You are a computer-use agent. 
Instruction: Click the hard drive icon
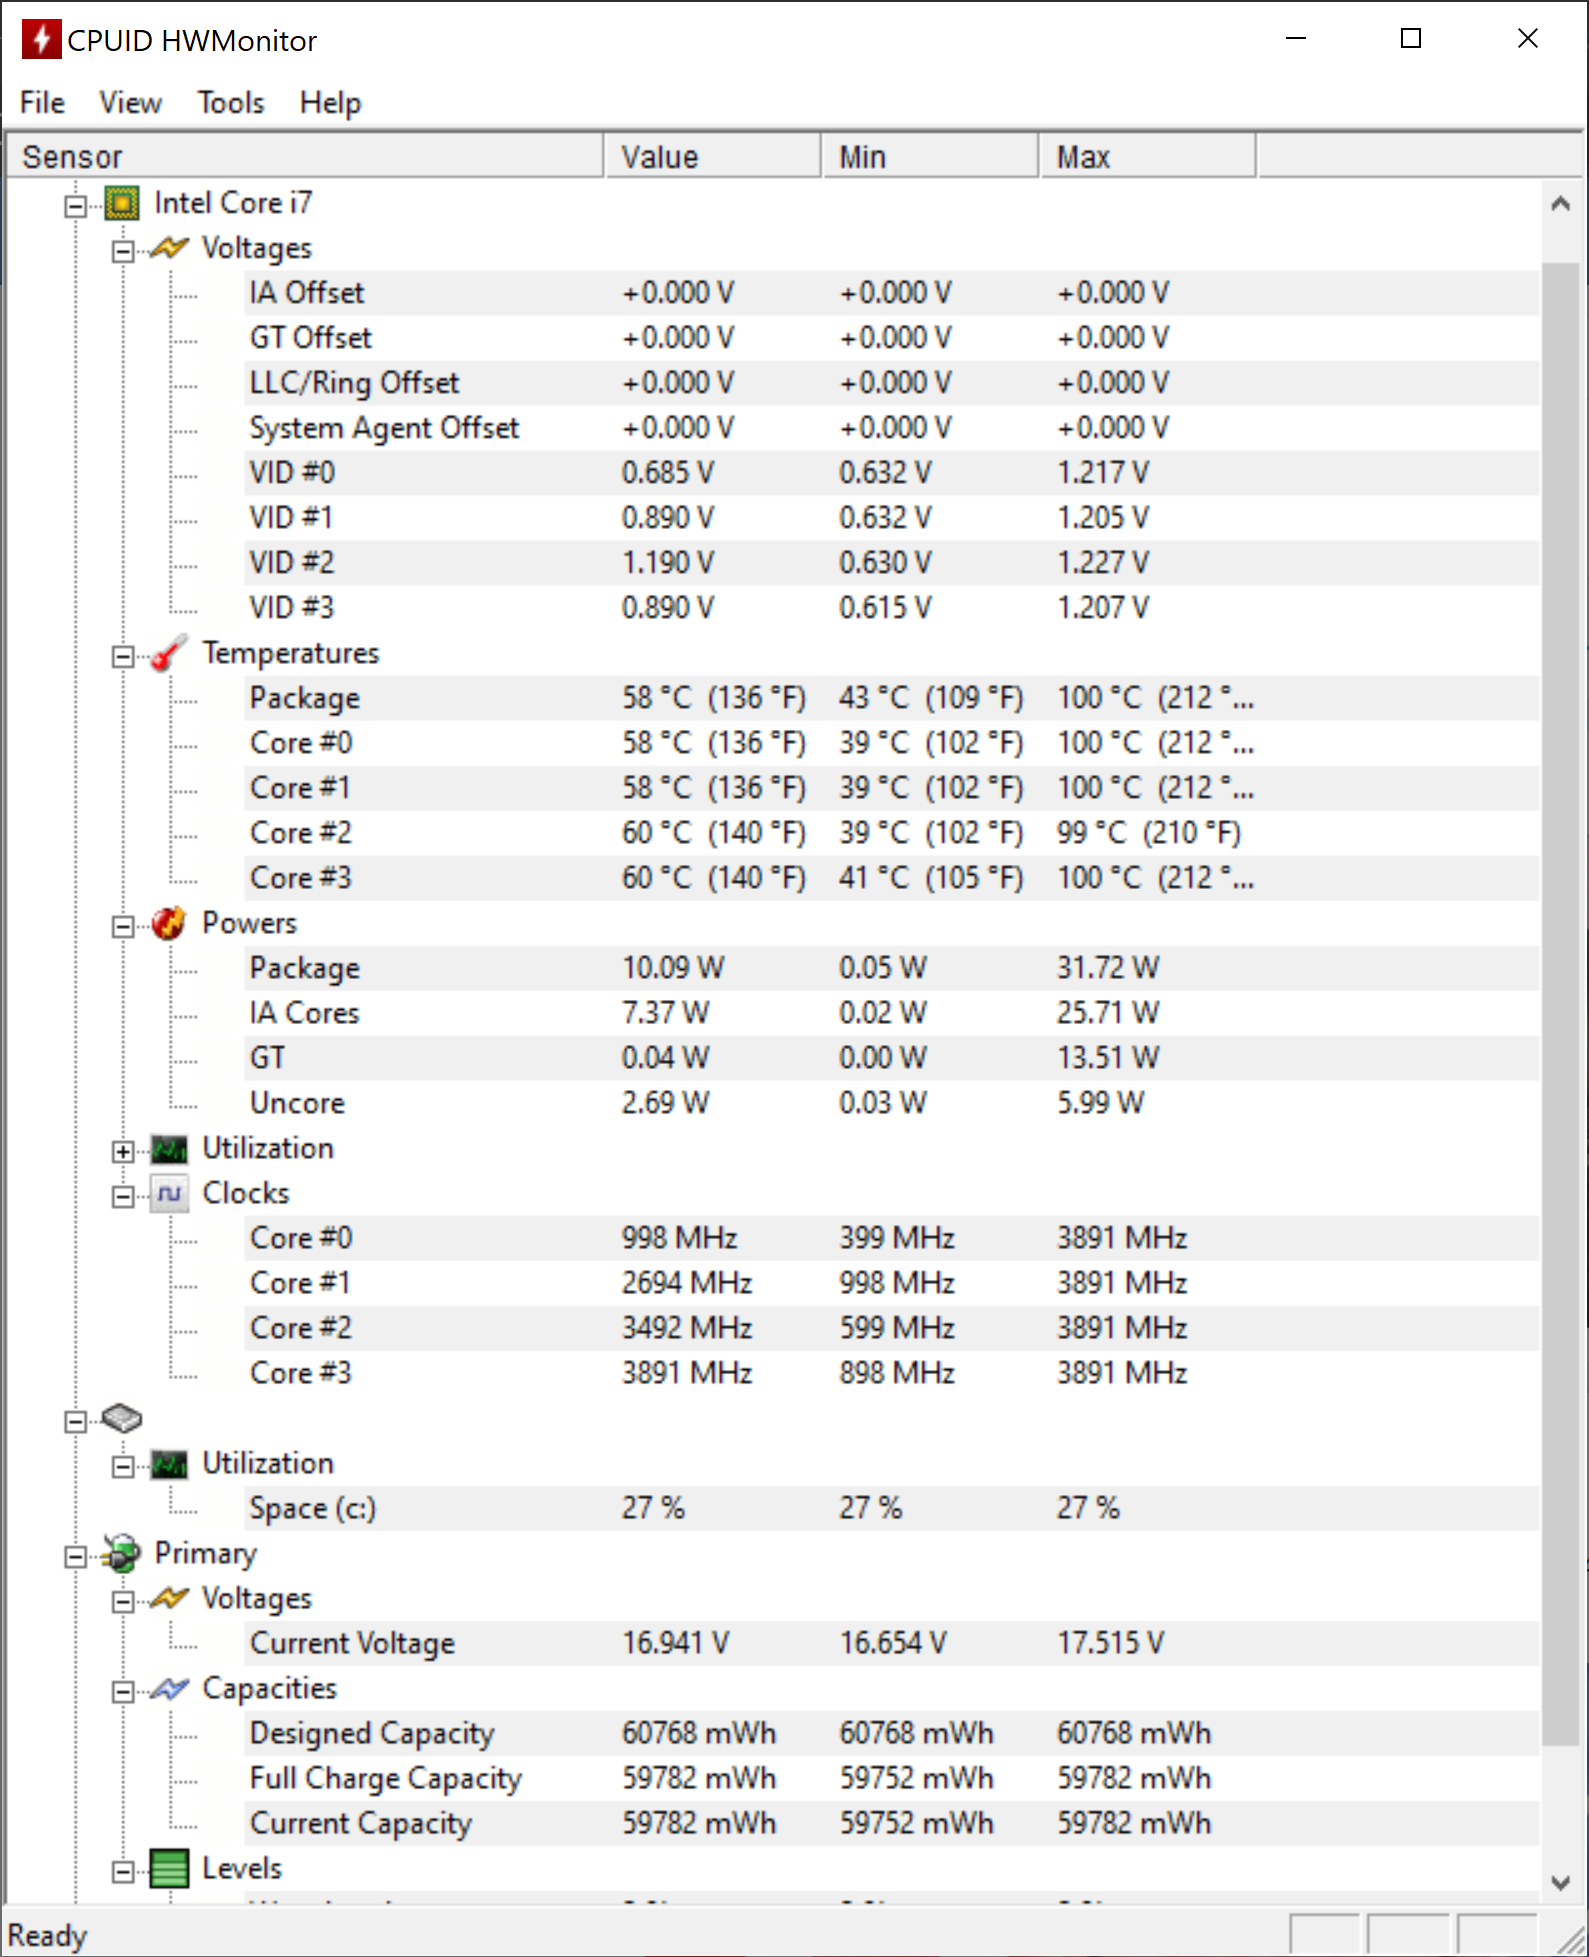(x=122, y=1418)
